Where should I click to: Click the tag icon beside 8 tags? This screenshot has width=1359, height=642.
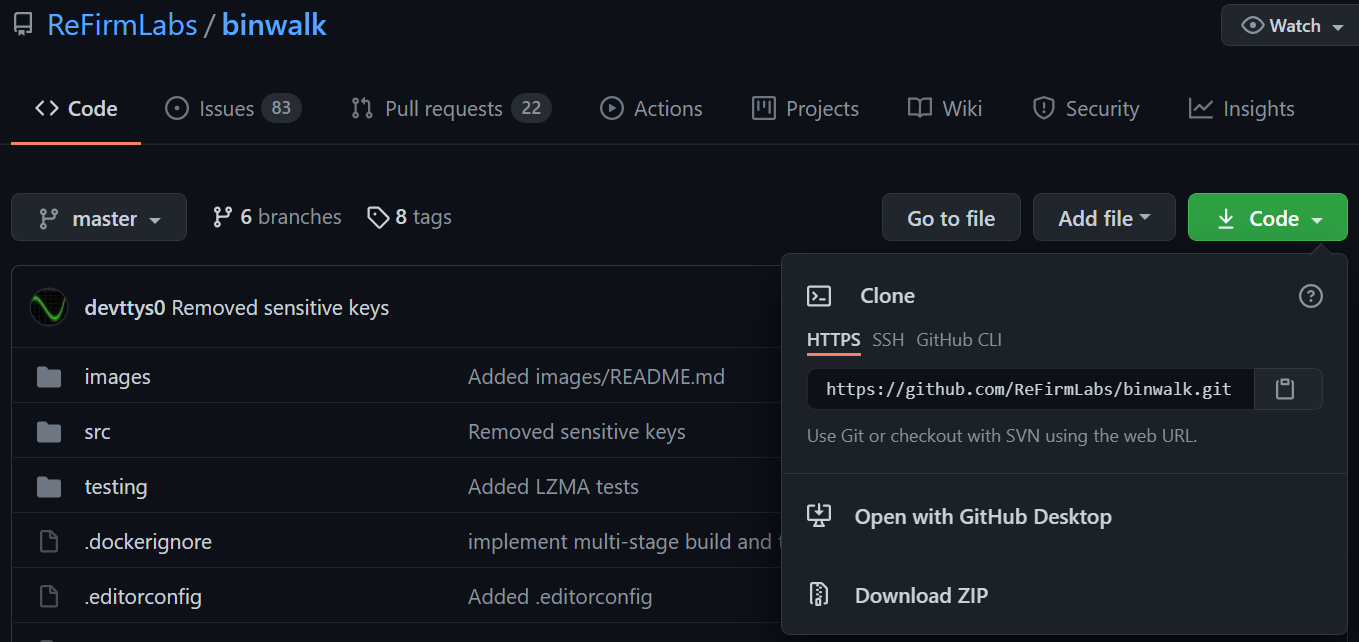(378, 217)
